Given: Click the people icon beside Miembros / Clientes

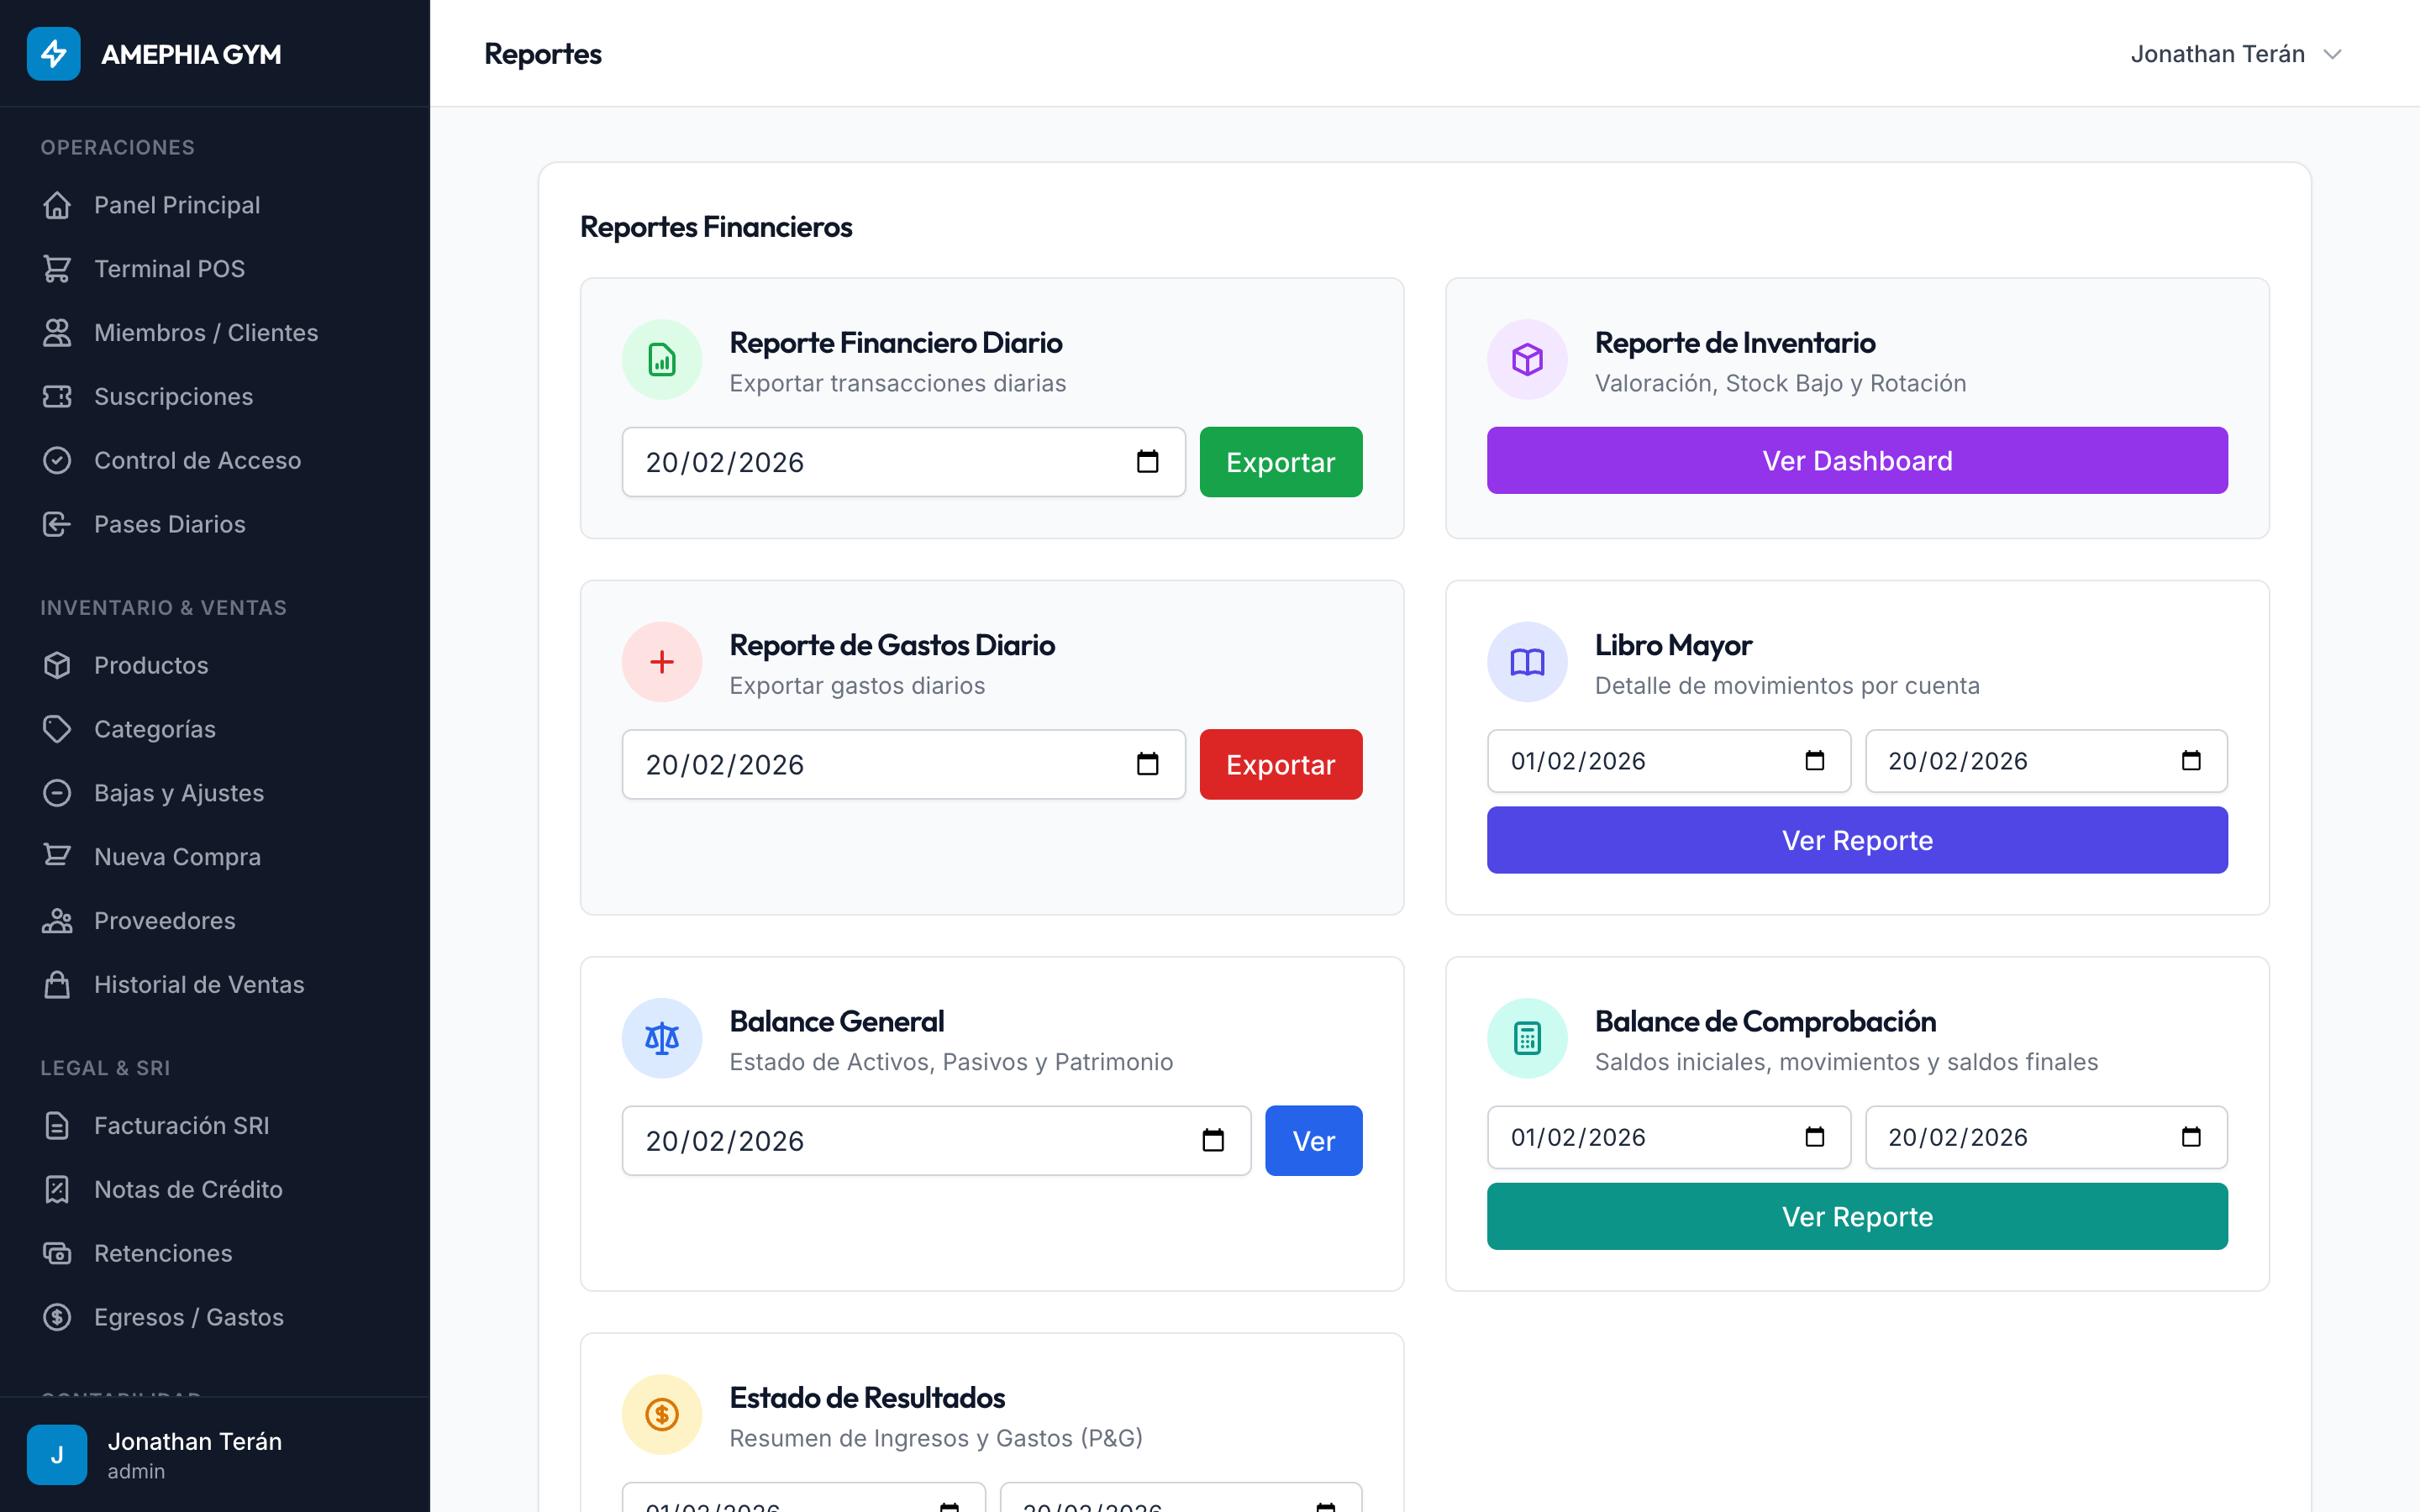Looking at the screenshot, I should 57,333.
